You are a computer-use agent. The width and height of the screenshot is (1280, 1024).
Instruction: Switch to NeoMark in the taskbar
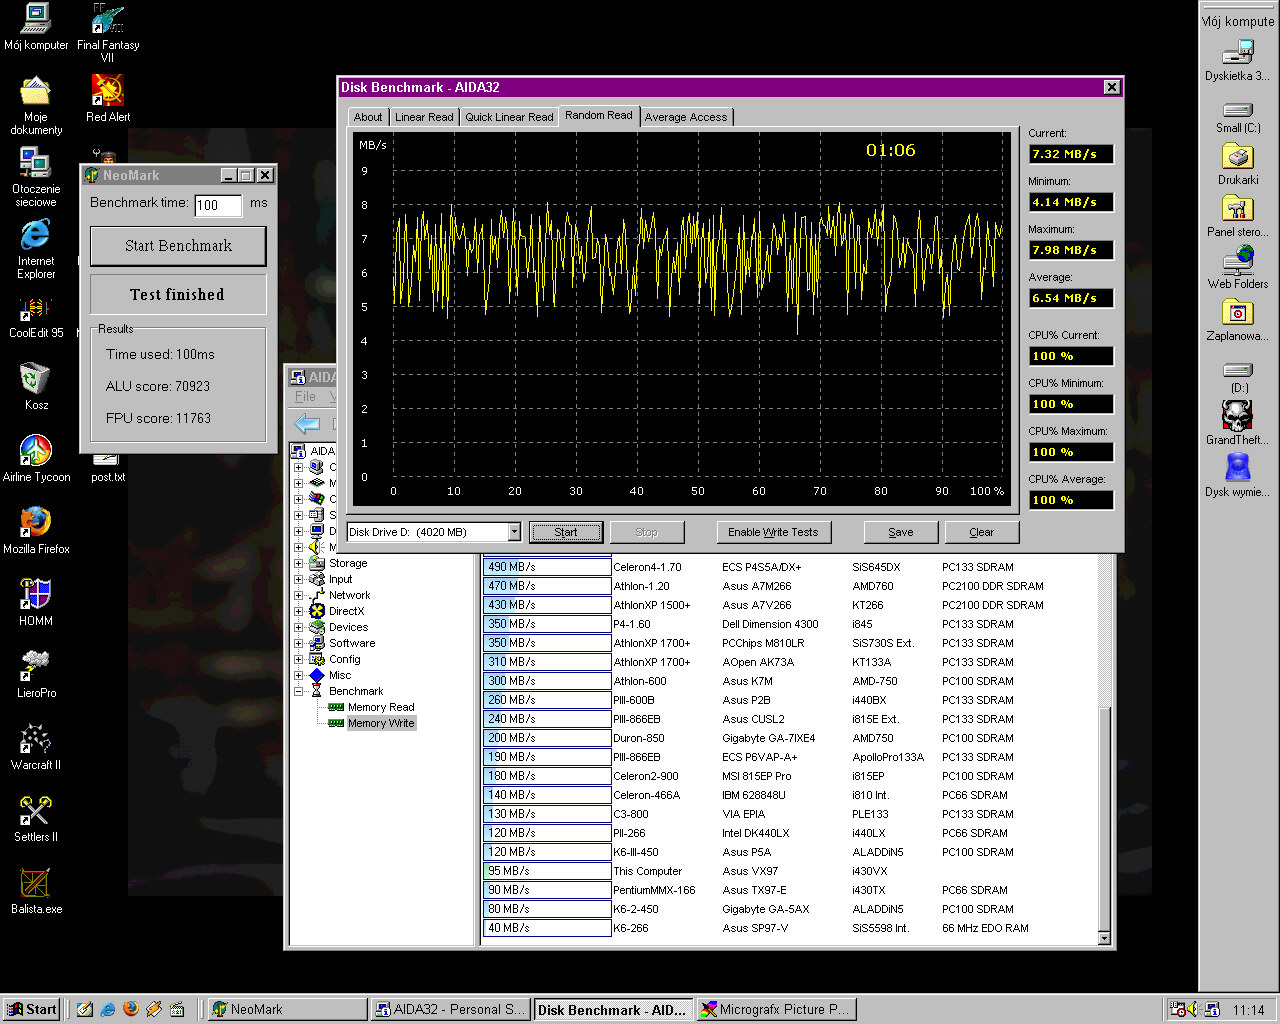[286, 1009]
